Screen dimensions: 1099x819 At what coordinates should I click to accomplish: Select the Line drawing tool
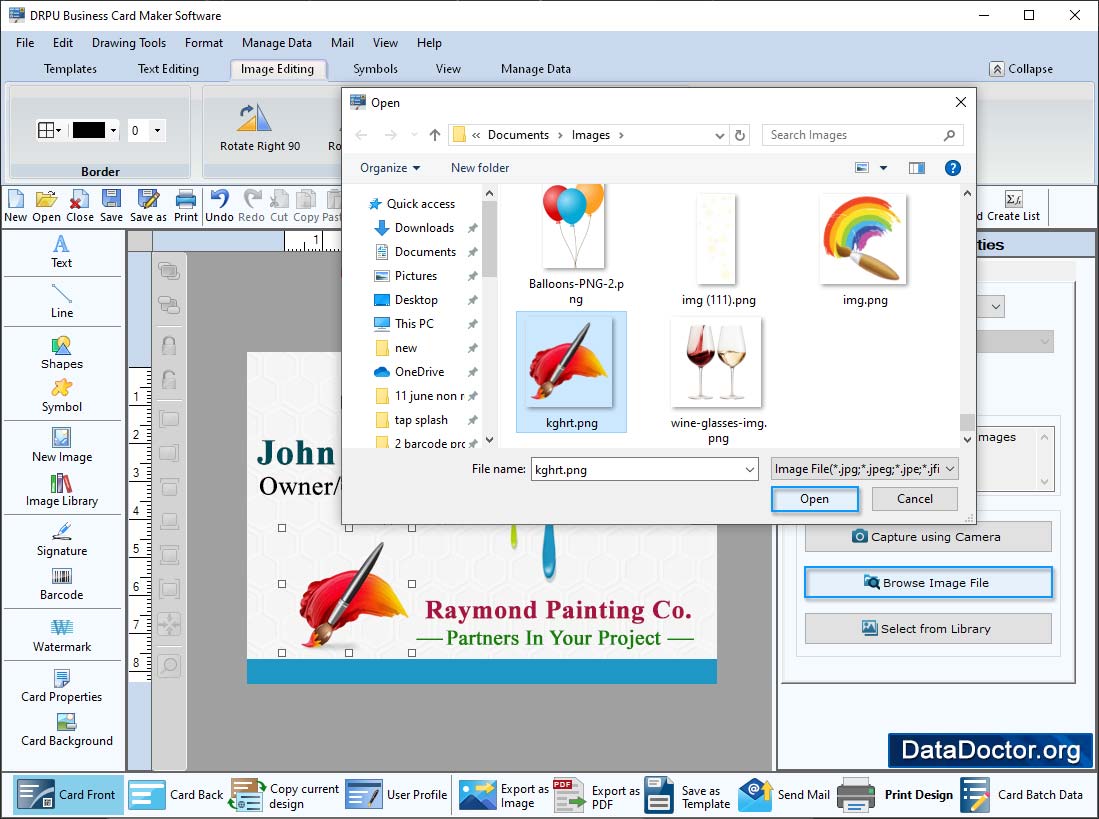click(x=62, y=301)
